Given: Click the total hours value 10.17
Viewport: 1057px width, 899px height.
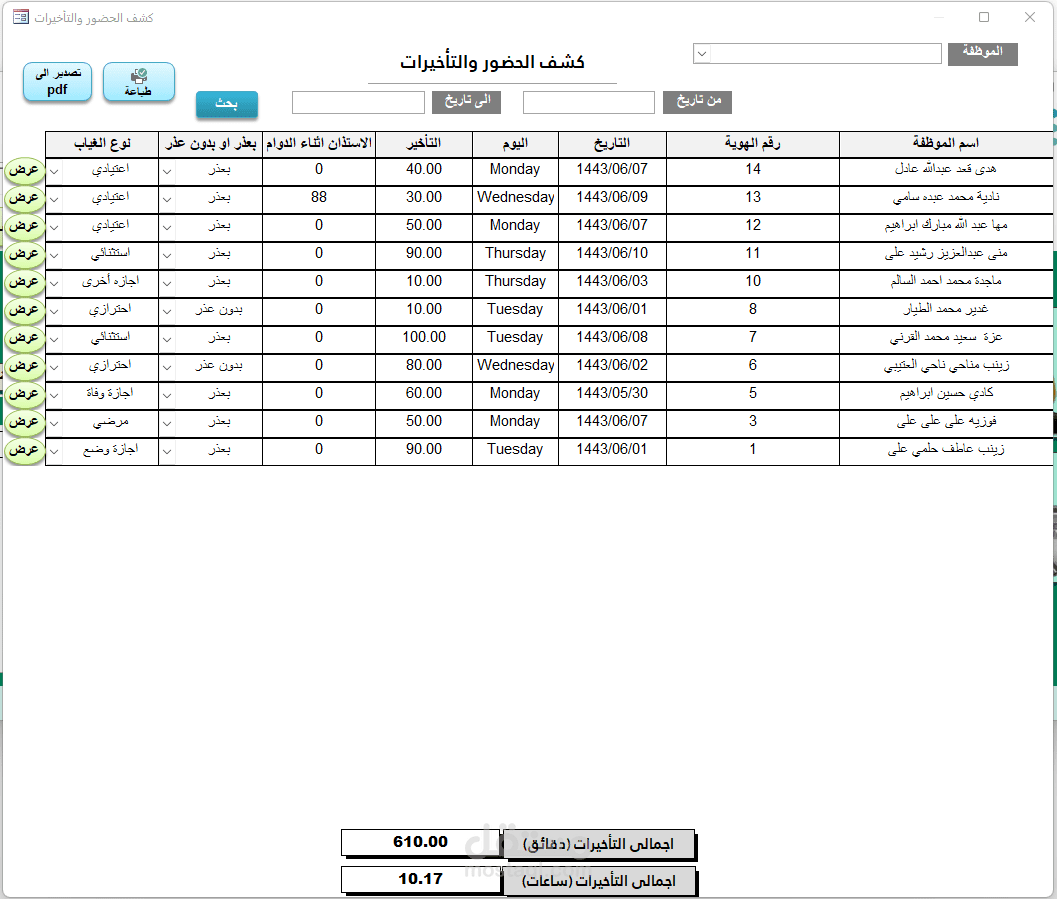Looking at the screenshot, I should pyautogui.click(x=421, y=879).
